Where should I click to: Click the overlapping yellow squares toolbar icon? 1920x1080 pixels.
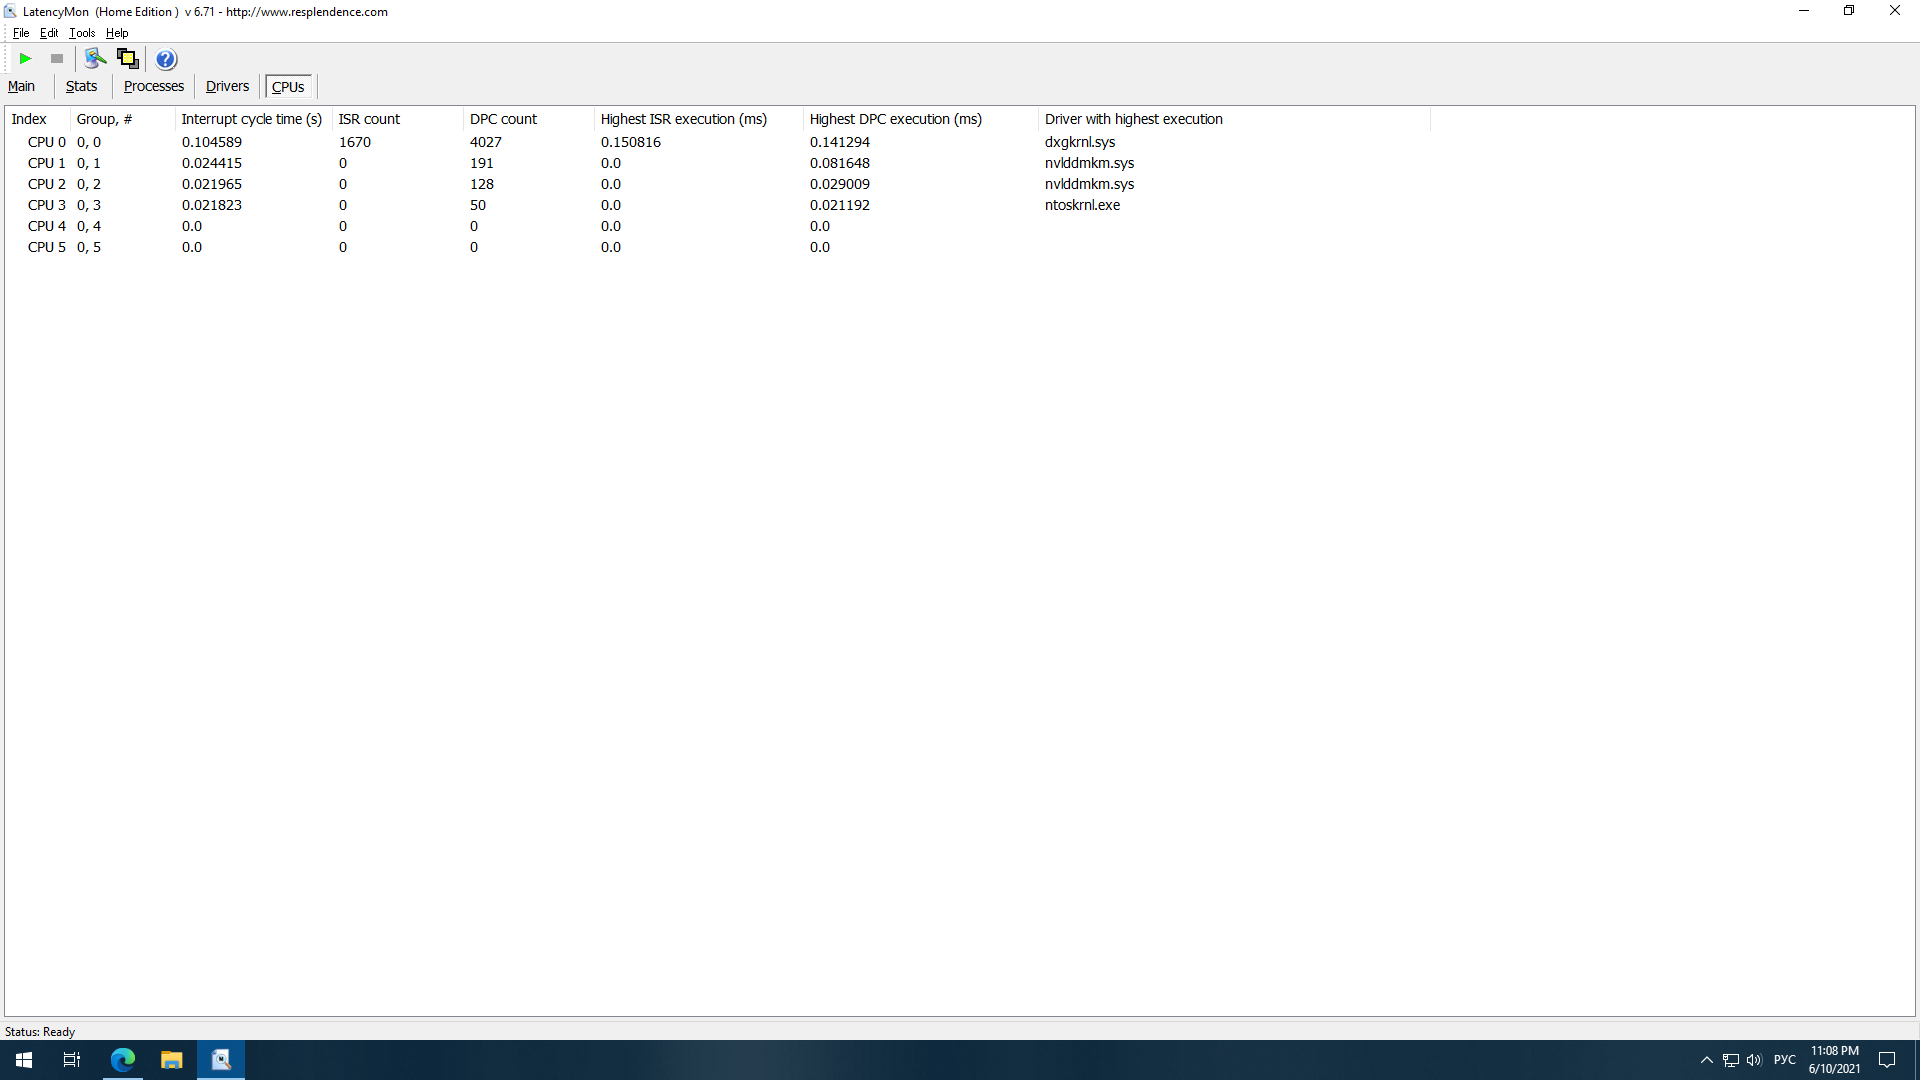point(127,59)
